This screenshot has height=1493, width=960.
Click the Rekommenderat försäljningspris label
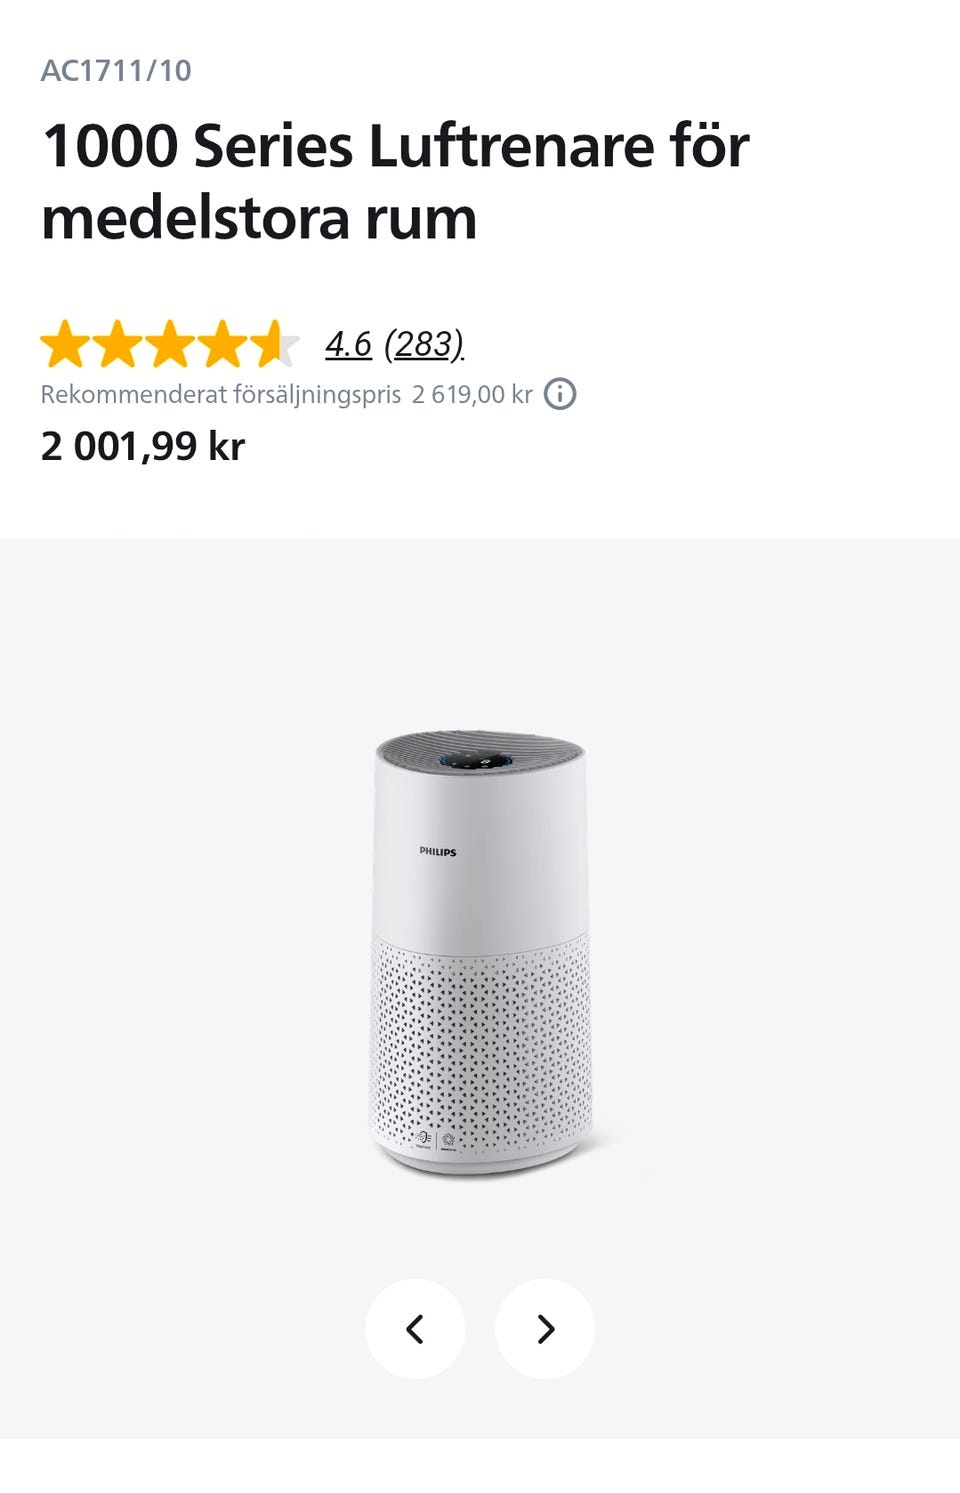tap(220, 394)
